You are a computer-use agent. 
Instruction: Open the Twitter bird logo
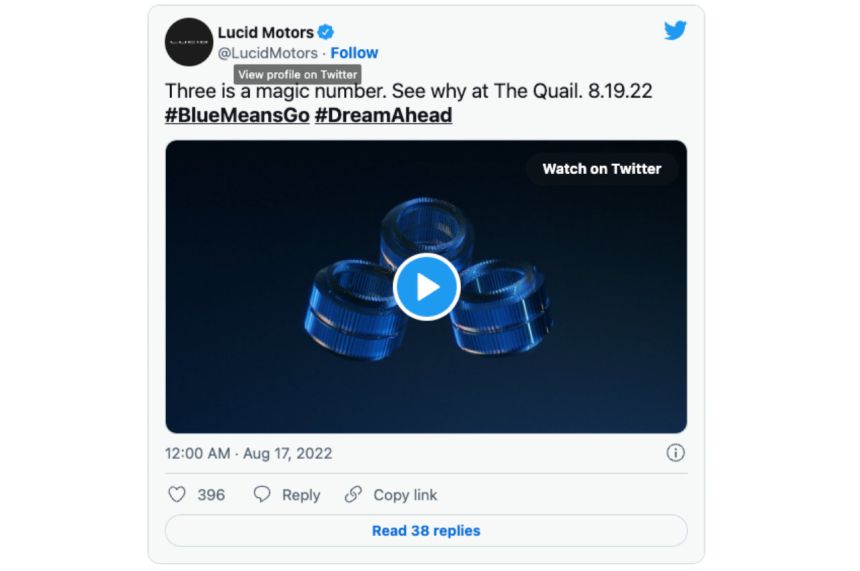tap(675, 31)
